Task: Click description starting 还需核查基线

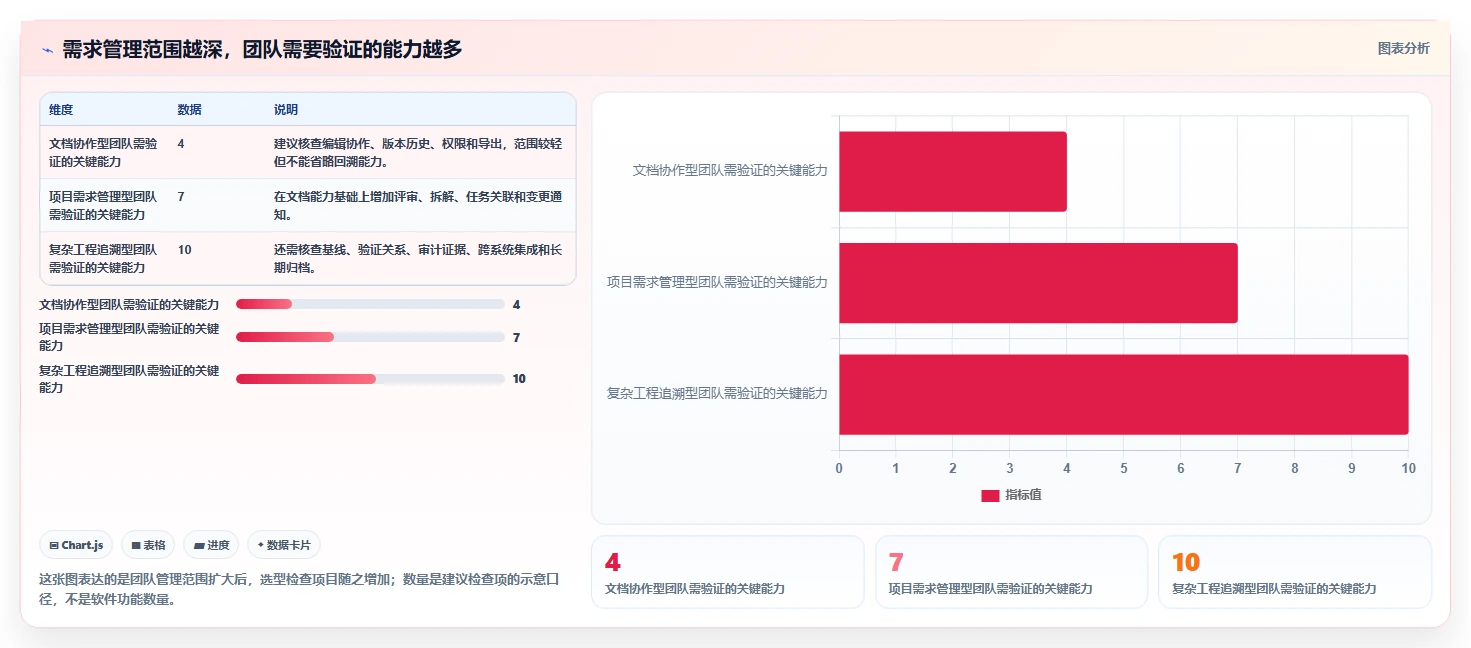Action: (x=418, y=259)
